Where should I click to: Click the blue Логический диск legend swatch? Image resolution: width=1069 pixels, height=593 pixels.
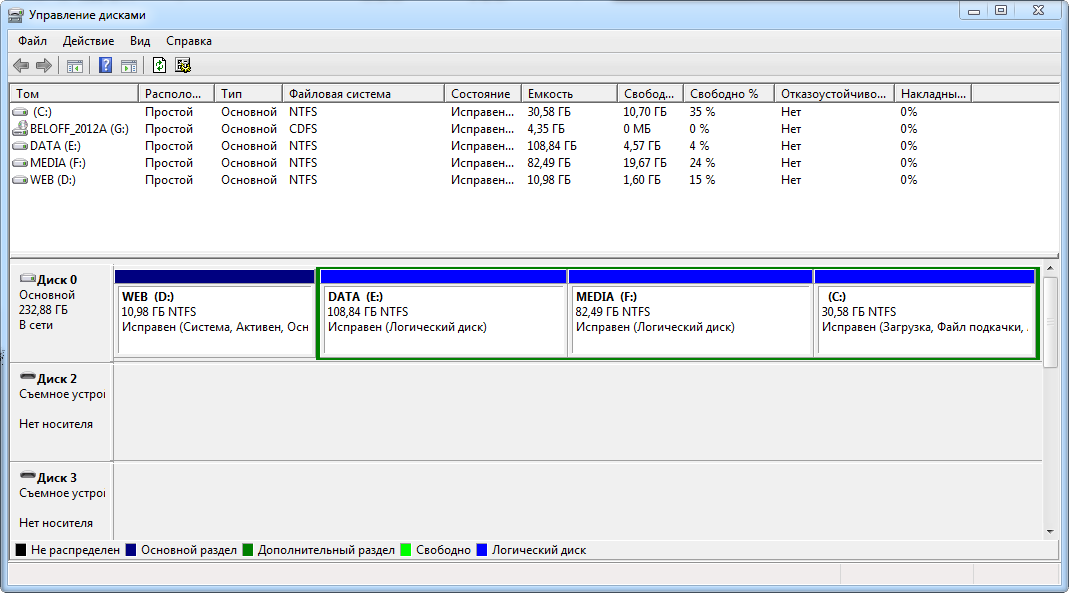481,550
